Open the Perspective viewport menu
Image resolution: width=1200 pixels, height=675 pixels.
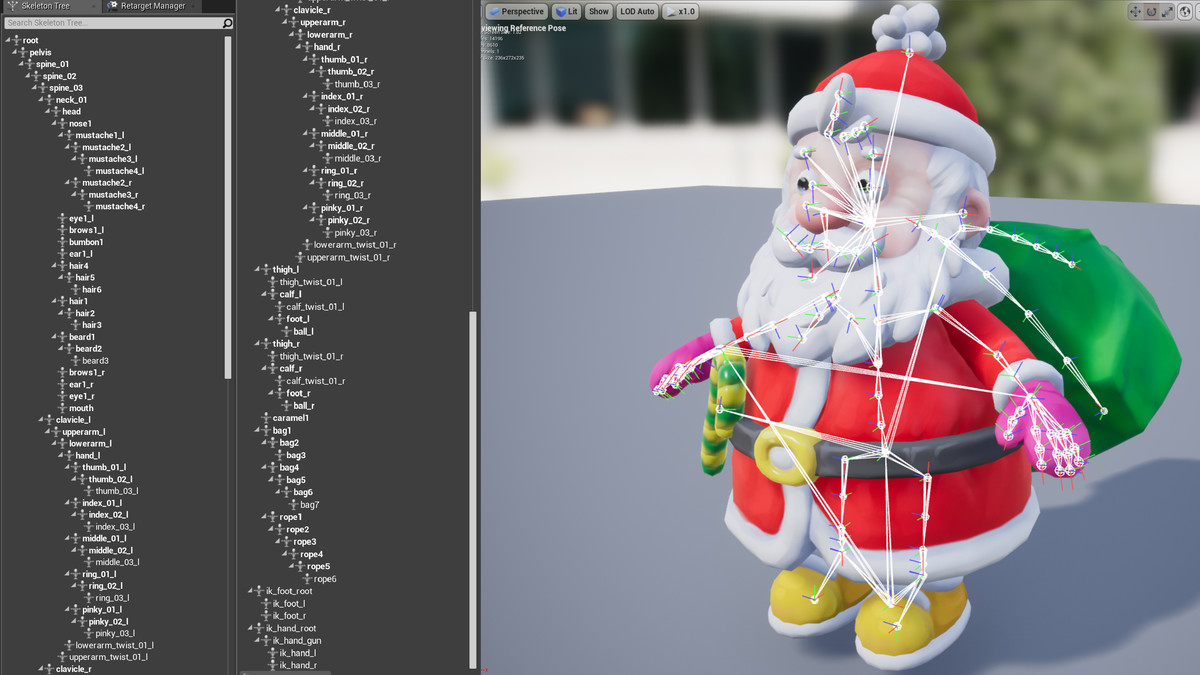click(x=517, y=12)
